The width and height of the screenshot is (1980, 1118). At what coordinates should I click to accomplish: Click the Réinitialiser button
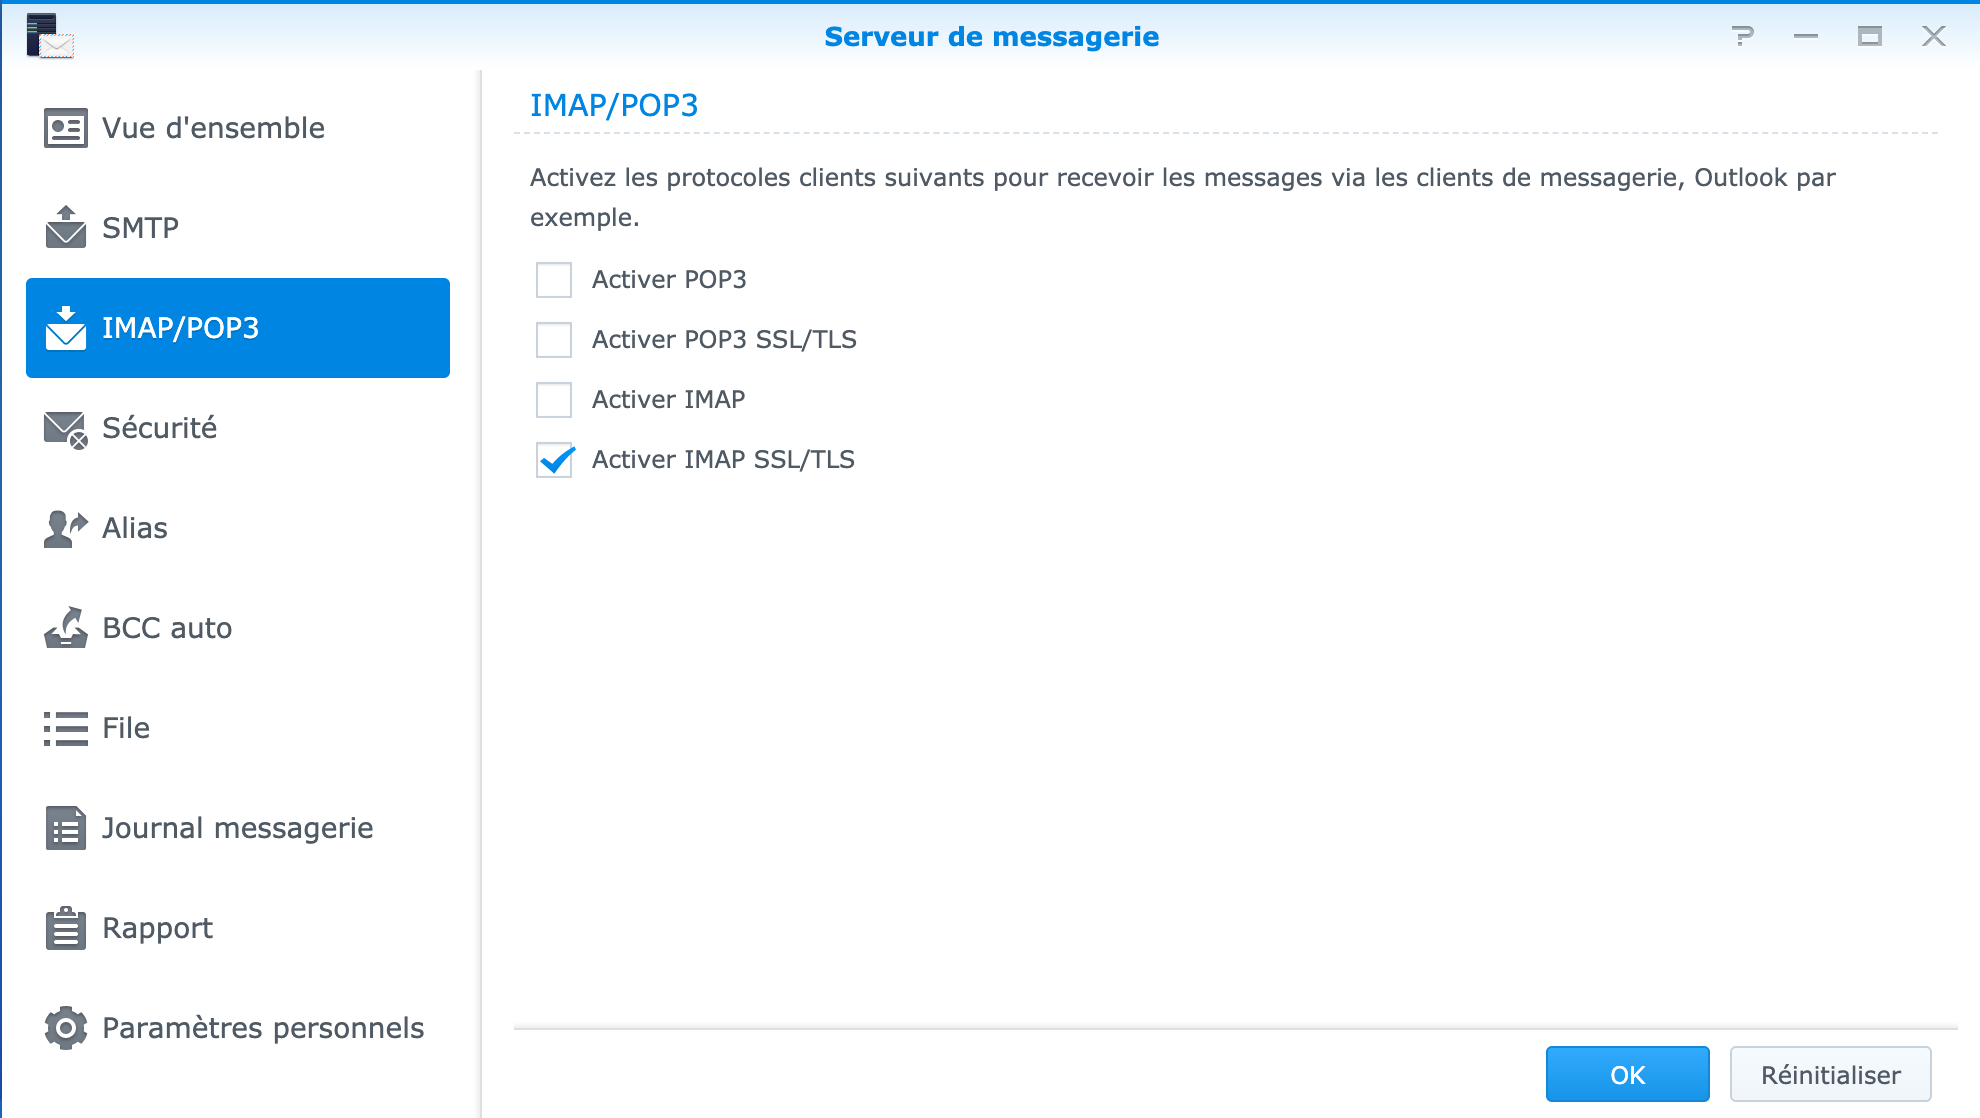pyautogui.click(x=1830, y=1075)
